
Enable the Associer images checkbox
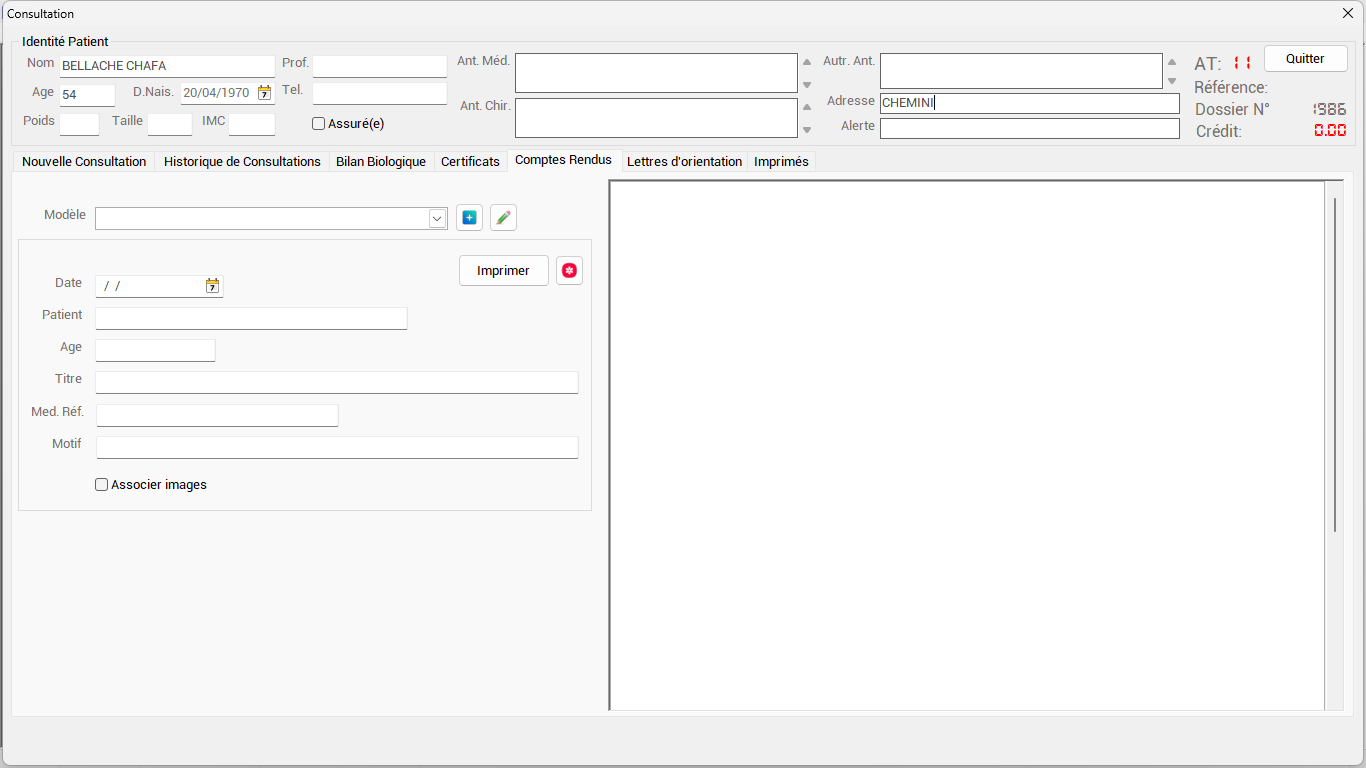[x=101, y=485]
